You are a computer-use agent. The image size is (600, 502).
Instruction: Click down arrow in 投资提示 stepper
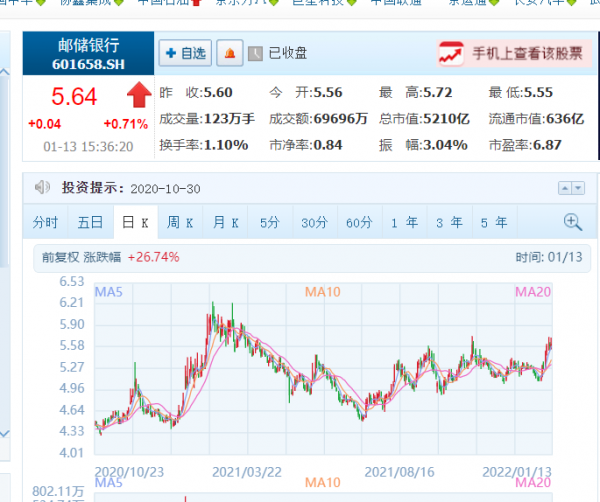click(x=578, y=188)
